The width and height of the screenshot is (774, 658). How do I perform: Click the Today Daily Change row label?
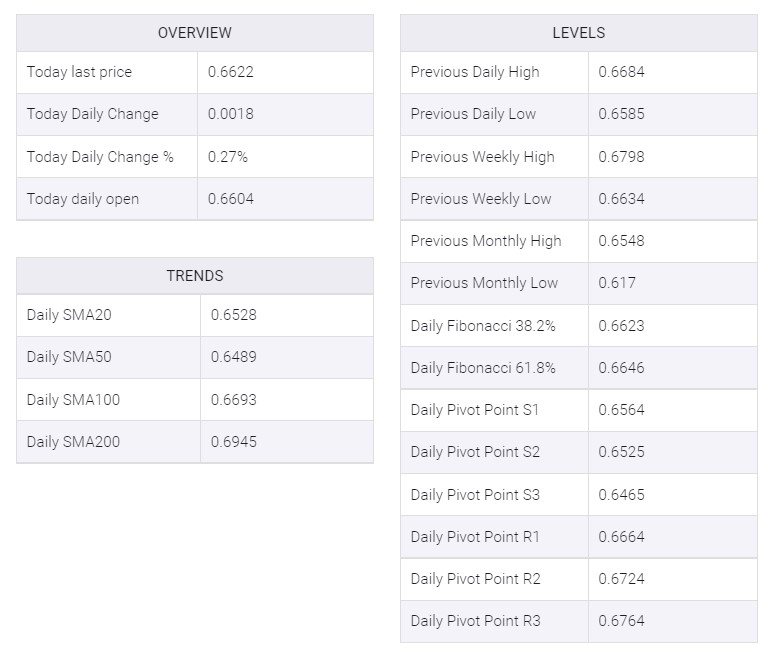(x=93, y=114)
